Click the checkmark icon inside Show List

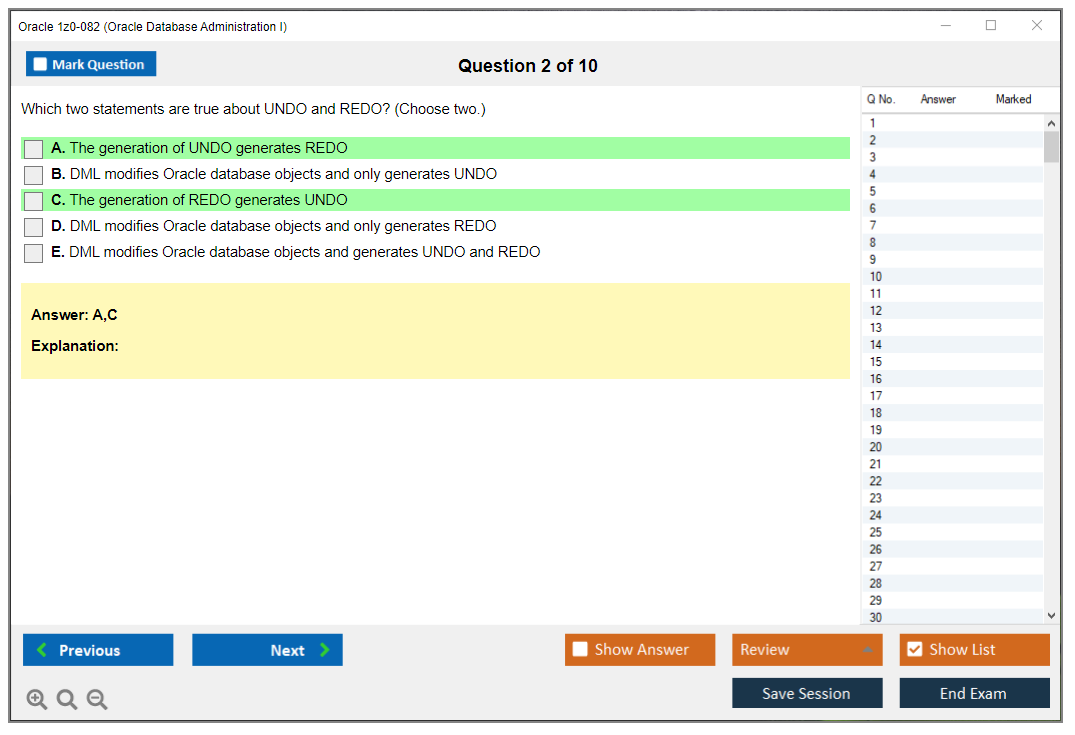914,649
